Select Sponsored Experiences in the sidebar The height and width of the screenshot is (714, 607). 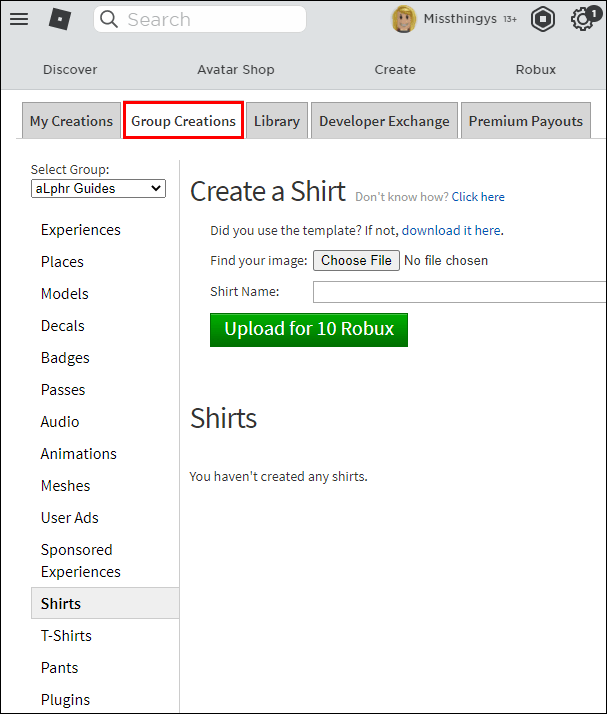point(81,561)
